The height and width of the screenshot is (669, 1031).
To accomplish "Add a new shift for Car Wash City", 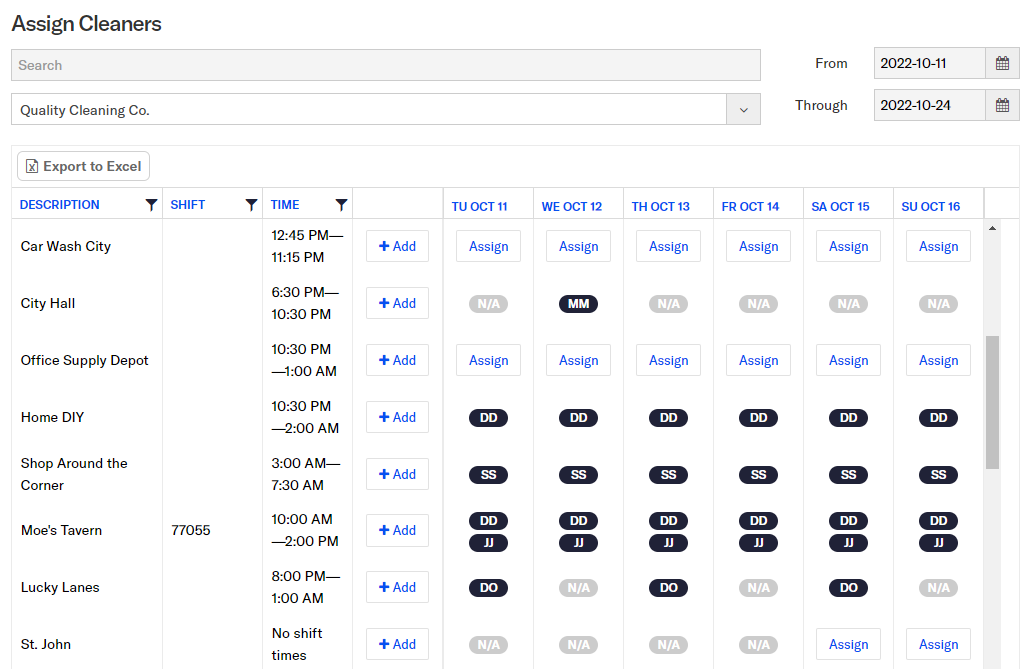I will pos(397,245).
